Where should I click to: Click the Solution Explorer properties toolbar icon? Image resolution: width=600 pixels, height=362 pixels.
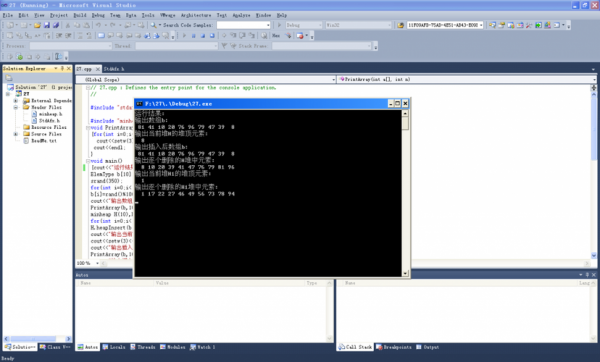point(9,78)
